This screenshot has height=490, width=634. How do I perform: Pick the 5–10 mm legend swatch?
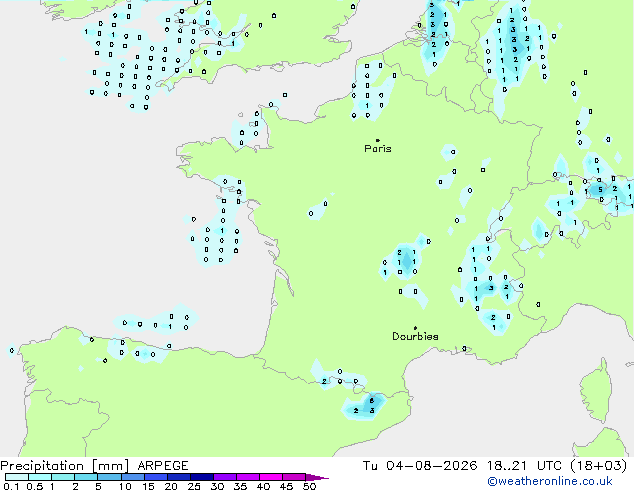(x=109, y=477)
